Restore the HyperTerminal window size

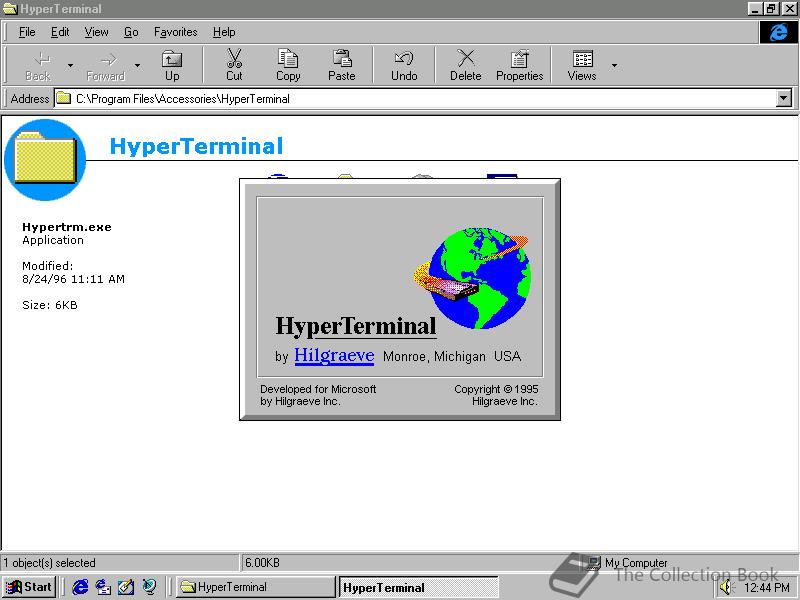pyautogui.click(x=771, y=9)
